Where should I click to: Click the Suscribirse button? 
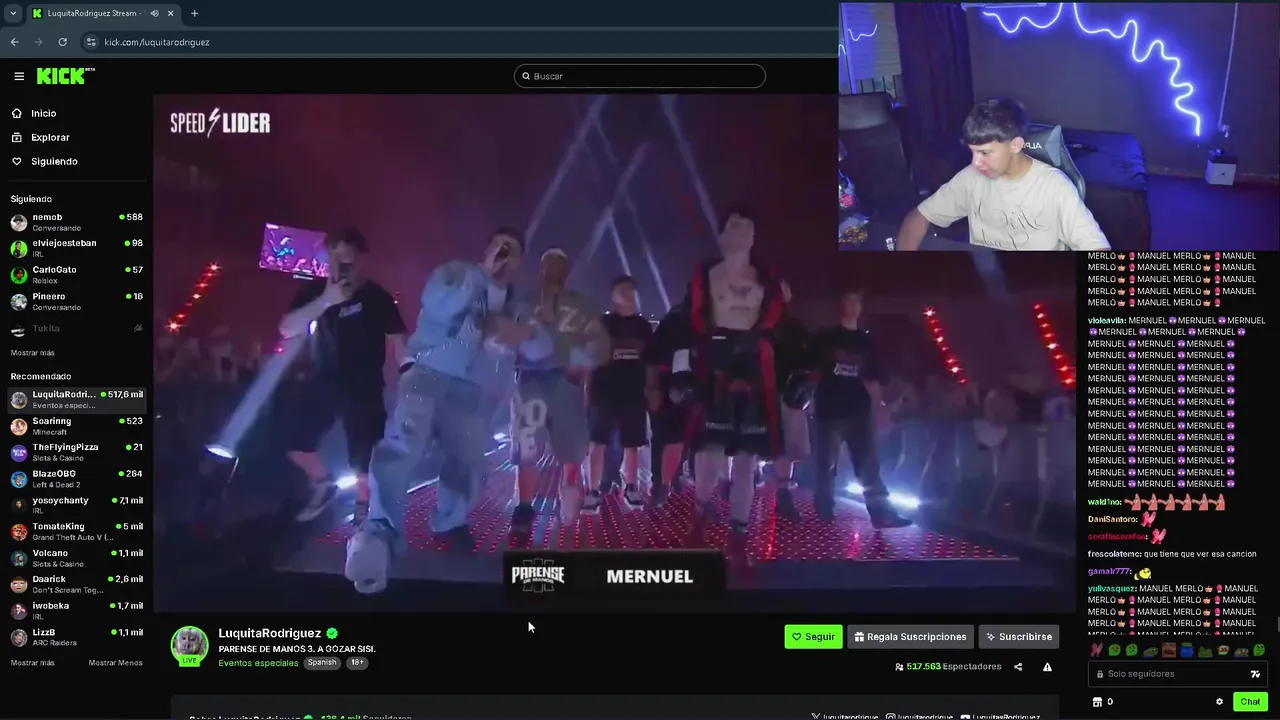1018,636
